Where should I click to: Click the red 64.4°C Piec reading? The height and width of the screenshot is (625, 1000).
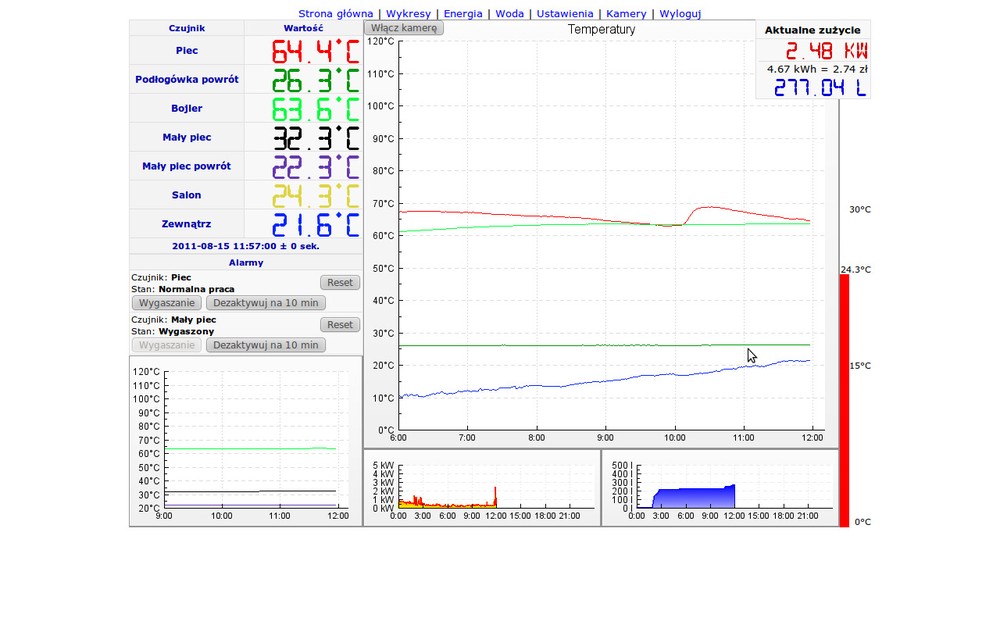tap(316, 51)
